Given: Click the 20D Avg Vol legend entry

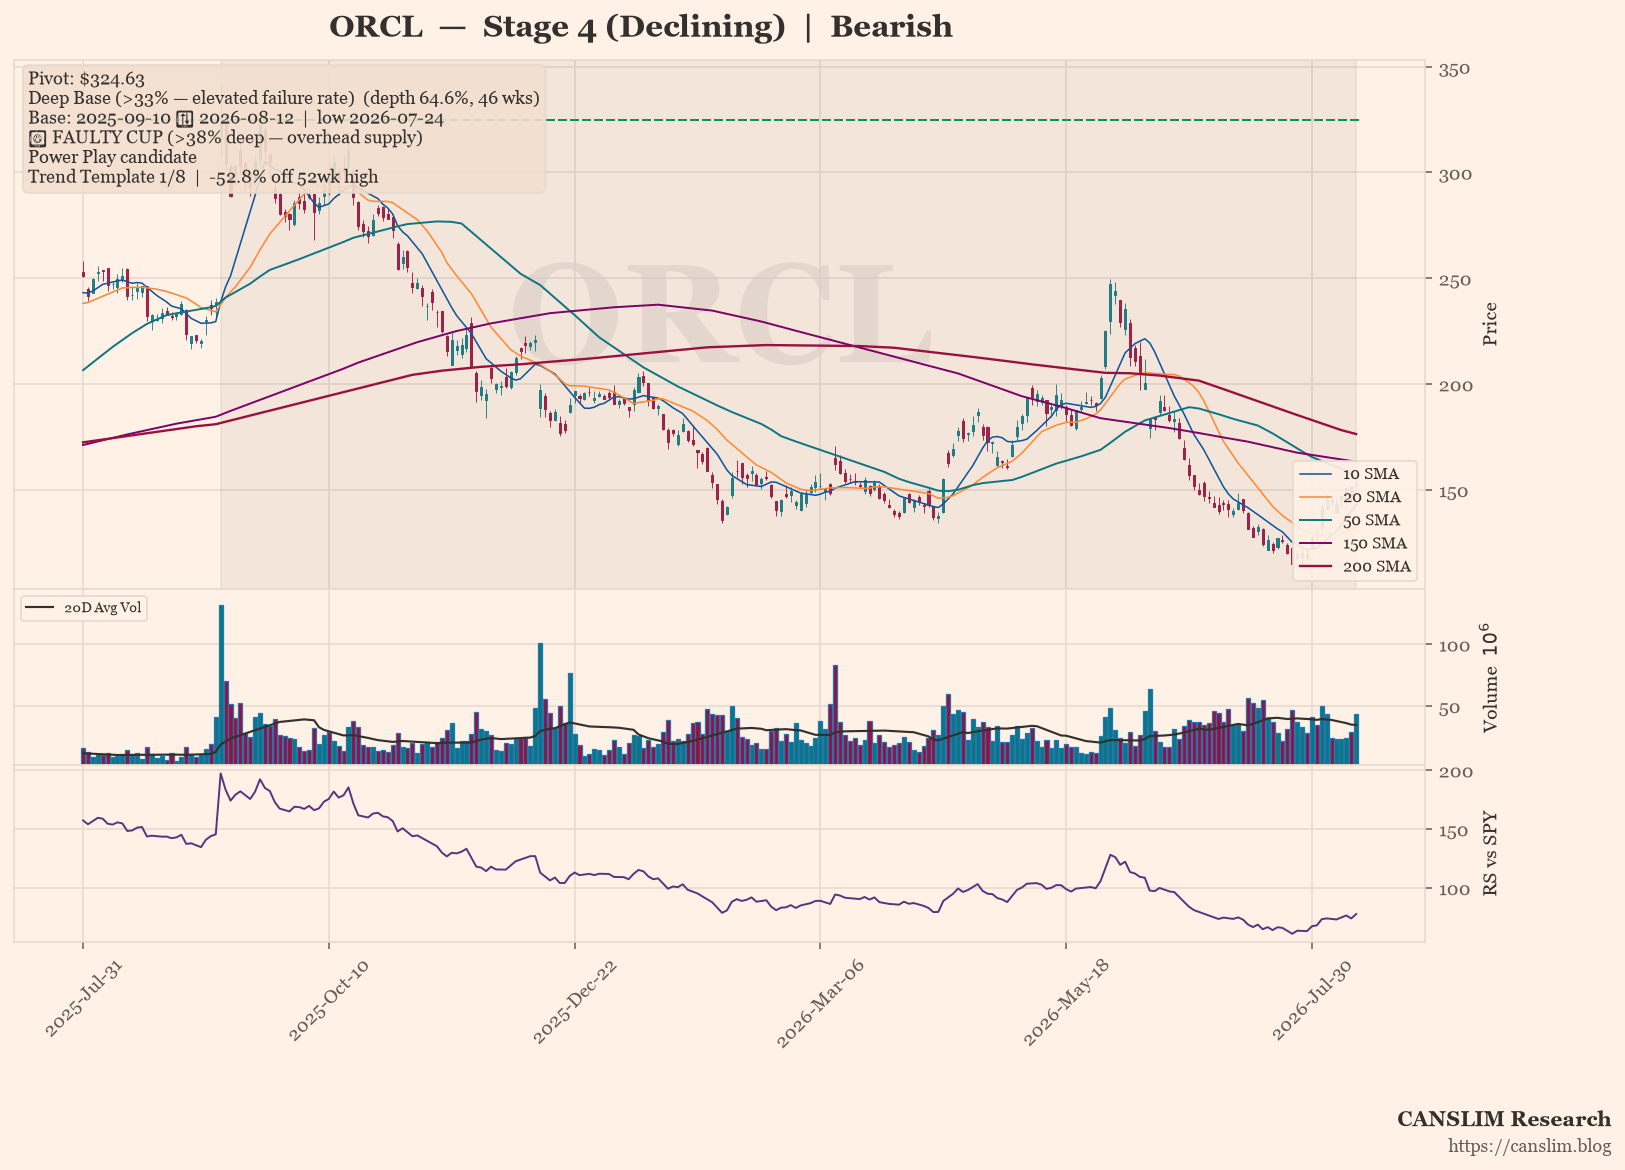Looking at the screenshot, I should 85,608.
